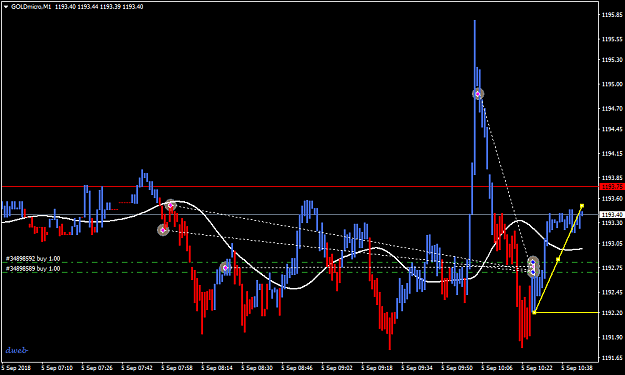Select the trade marker near 08:14 on order line

point(225,268)
